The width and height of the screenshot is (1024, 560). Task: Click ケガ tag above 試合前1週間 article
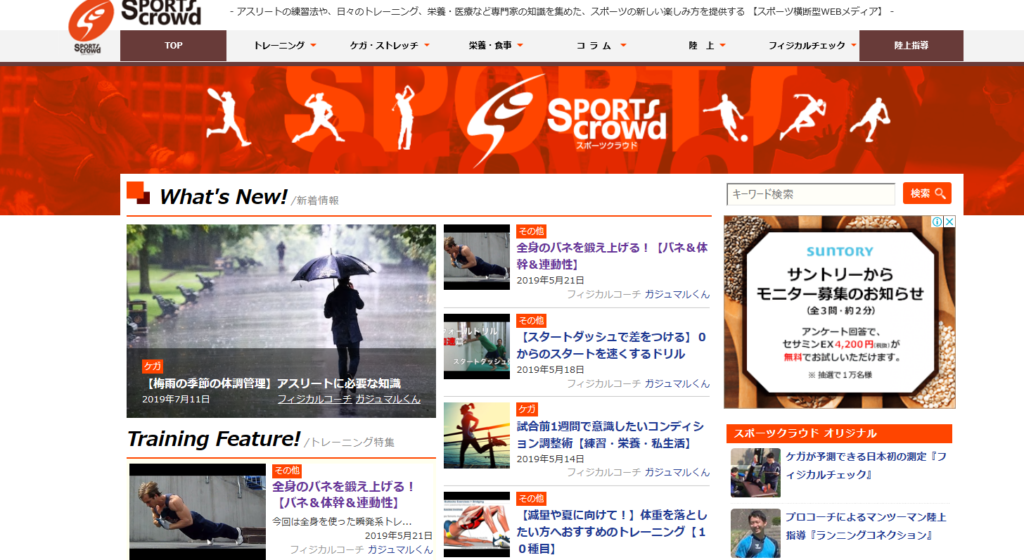tap(526, 409)
